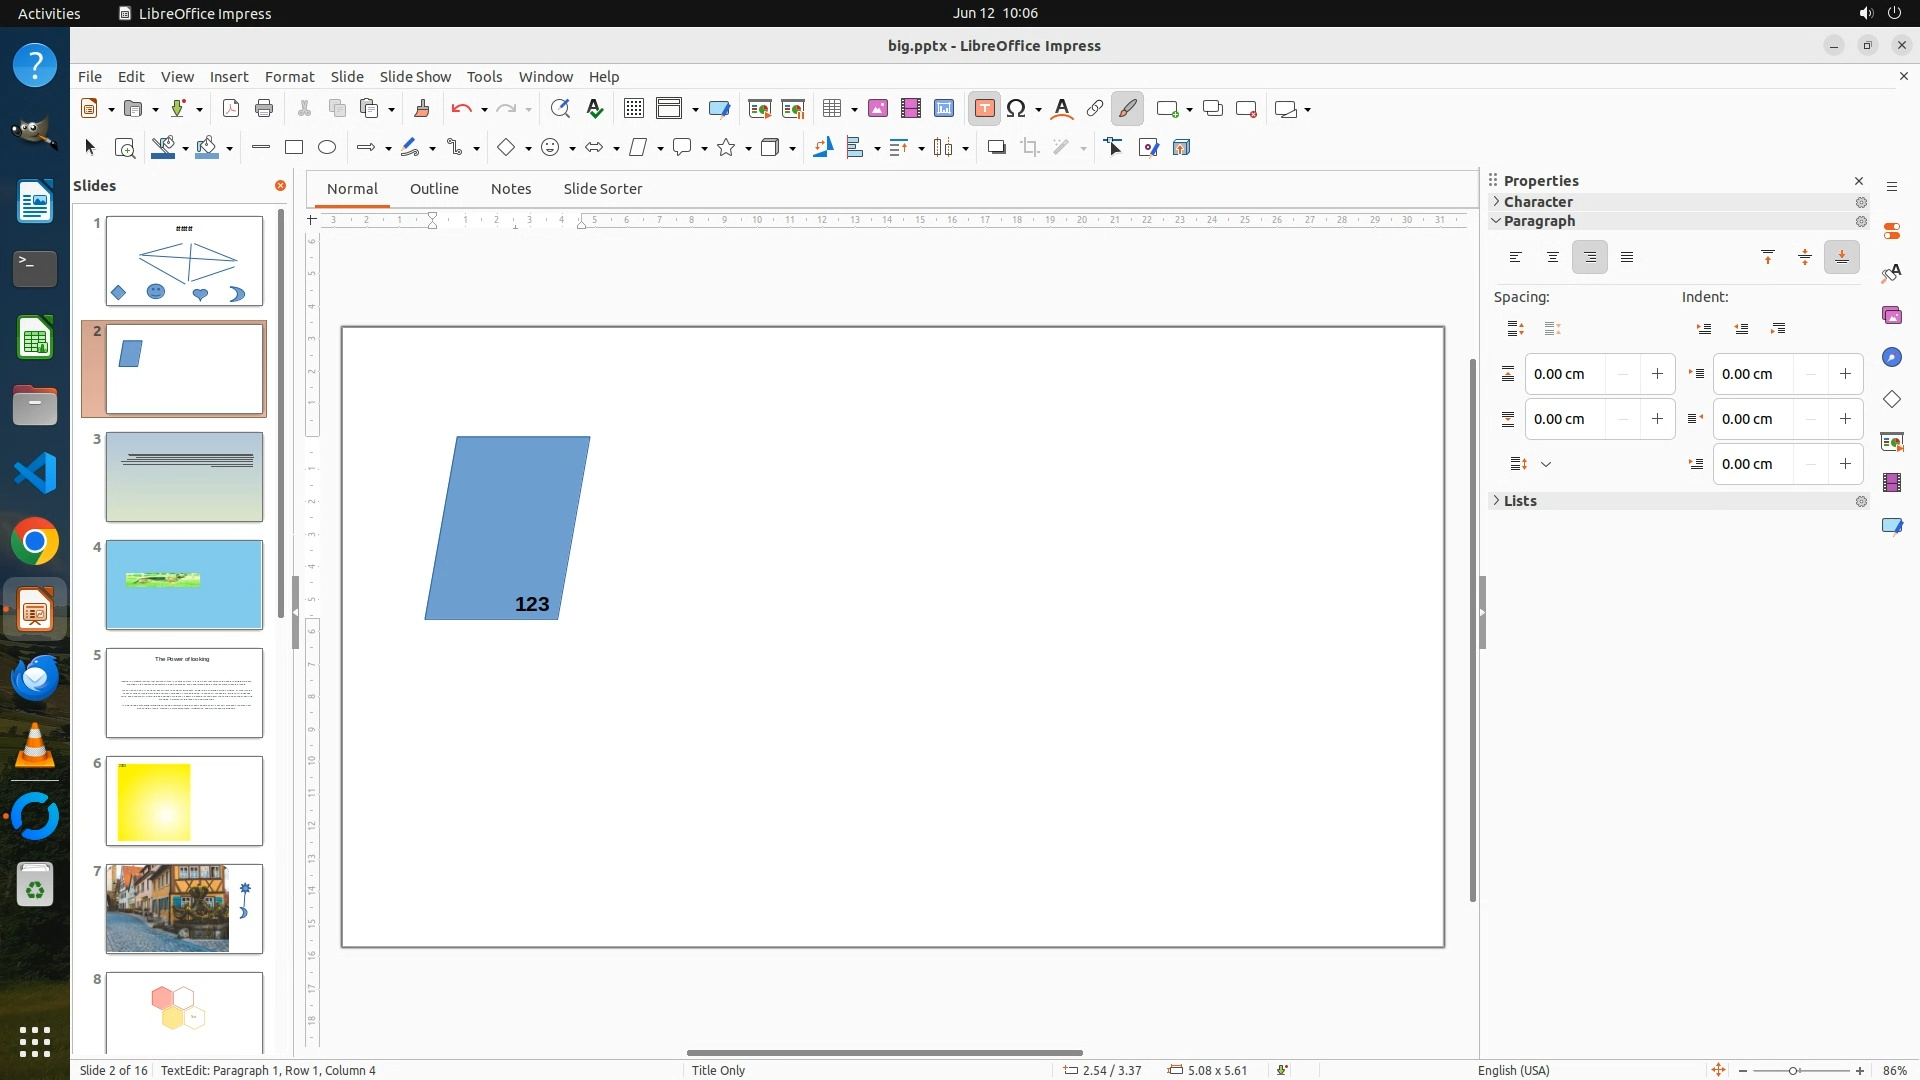Image resolution: width=1920 pixels, height=1080 pixels.
Task: Switch to the Slide Sorter tab
Action: 602,189
